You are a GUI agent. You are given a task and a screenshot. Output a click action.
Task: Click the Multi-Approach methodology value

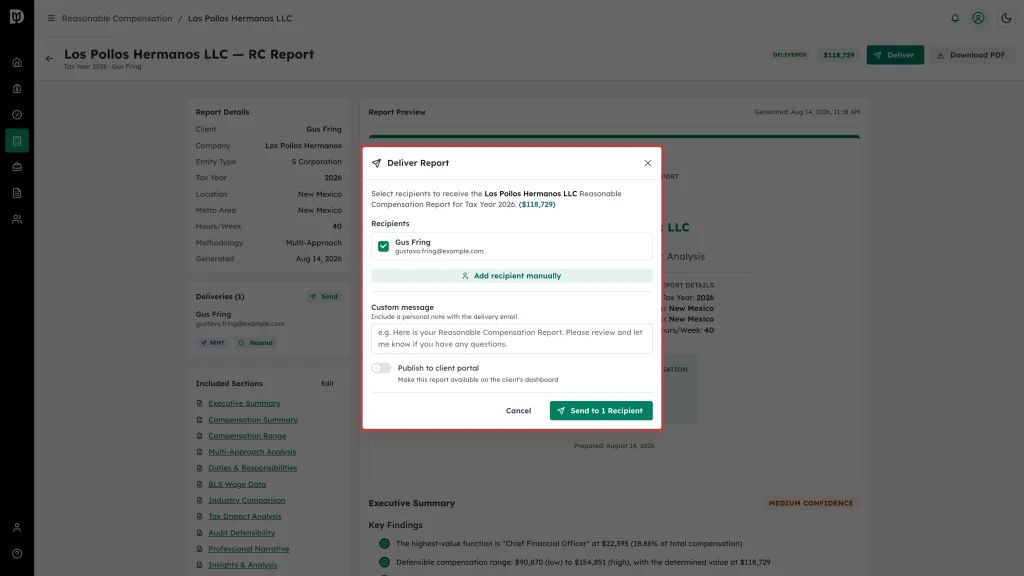(x=313, y=242)
